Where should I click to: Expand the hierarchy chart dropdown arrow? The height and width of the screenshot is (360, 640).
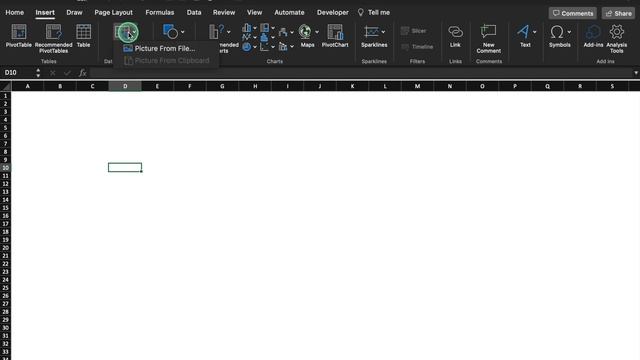pos(273,28)
